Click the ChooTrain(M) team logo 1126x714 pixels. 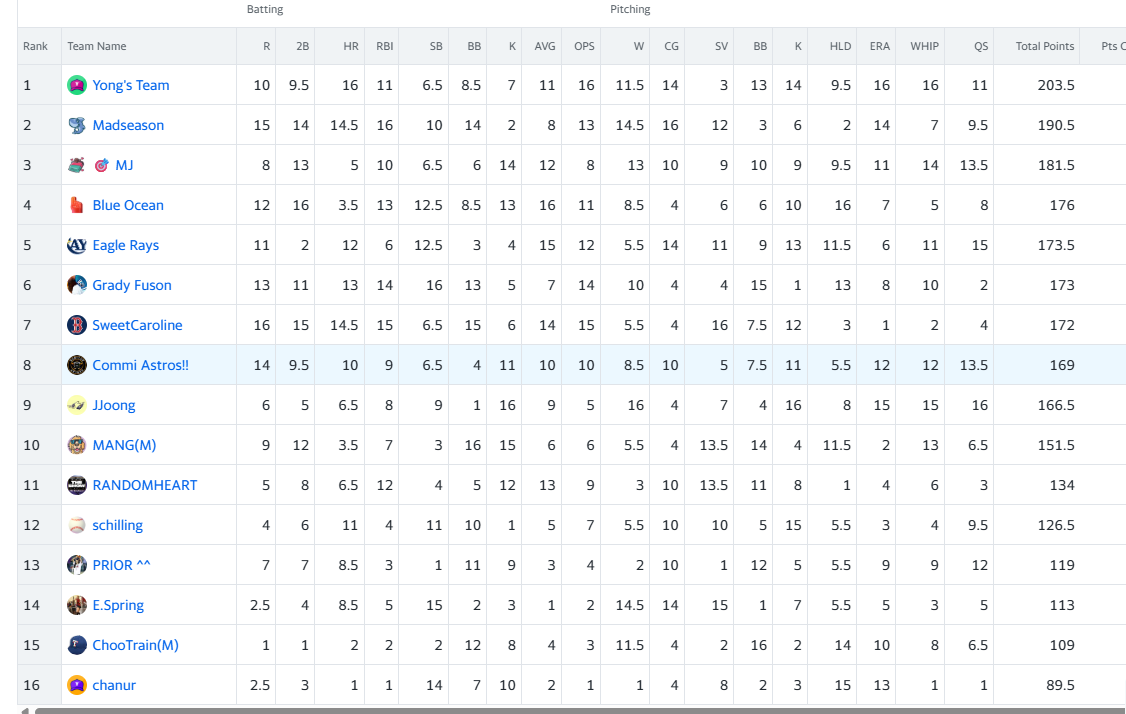(77, 645)
